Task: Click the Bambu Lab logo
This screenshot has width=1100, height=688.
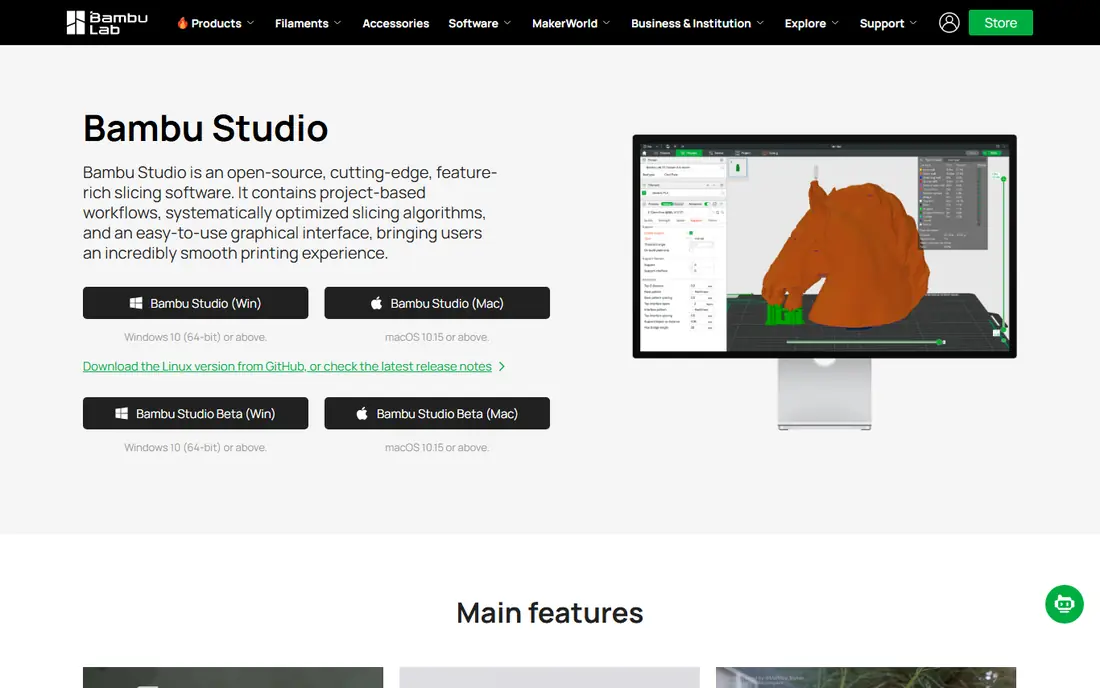Action: pos(107,22)
